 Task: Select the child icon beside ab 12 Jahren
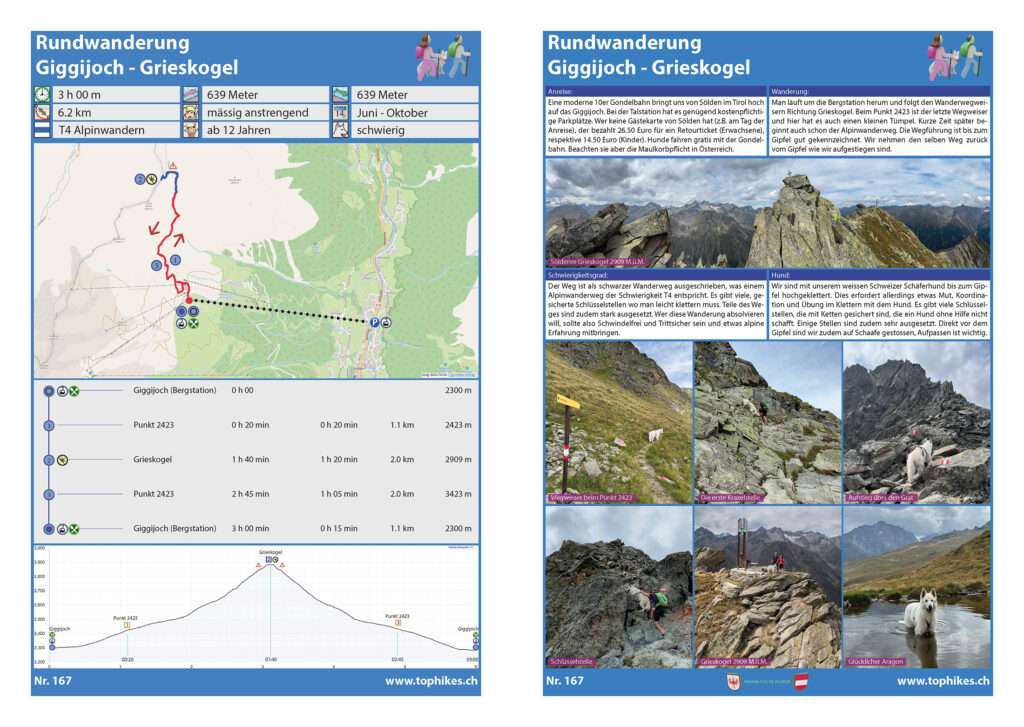click(191, 131)
